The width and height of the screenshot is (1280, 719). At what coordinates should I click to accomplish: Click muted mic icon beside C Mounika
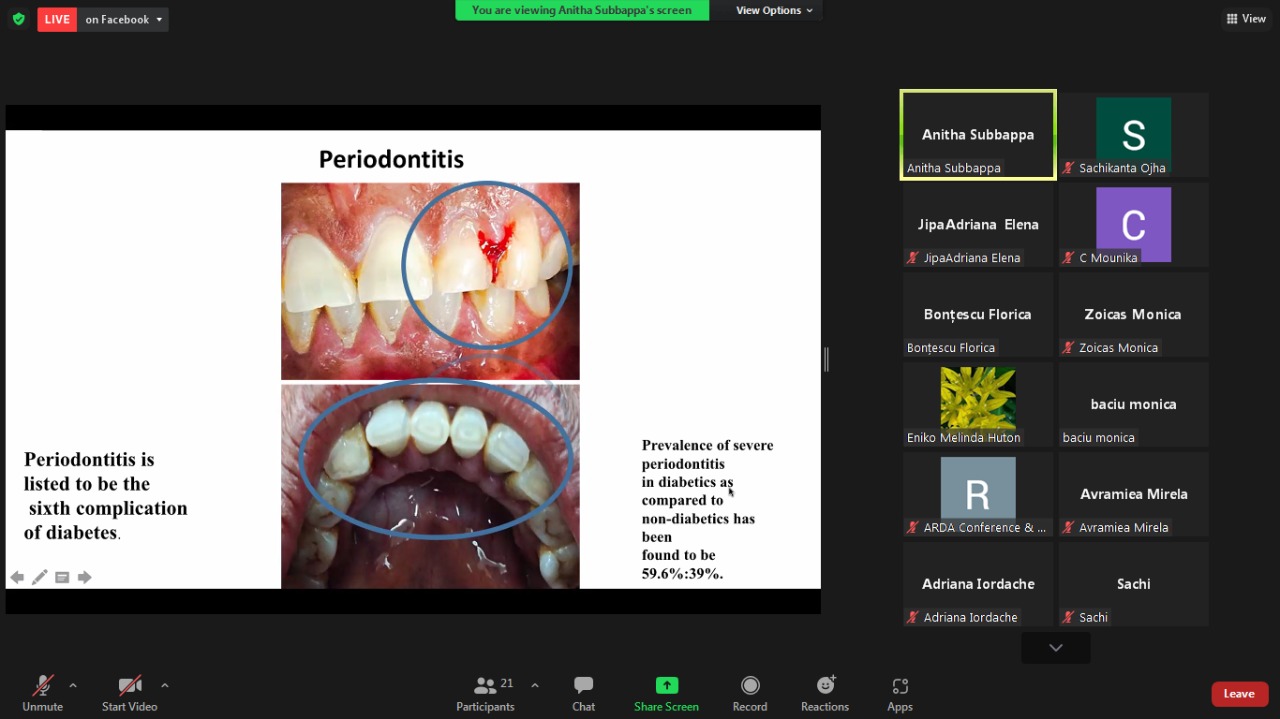(x=1069, y=258)
